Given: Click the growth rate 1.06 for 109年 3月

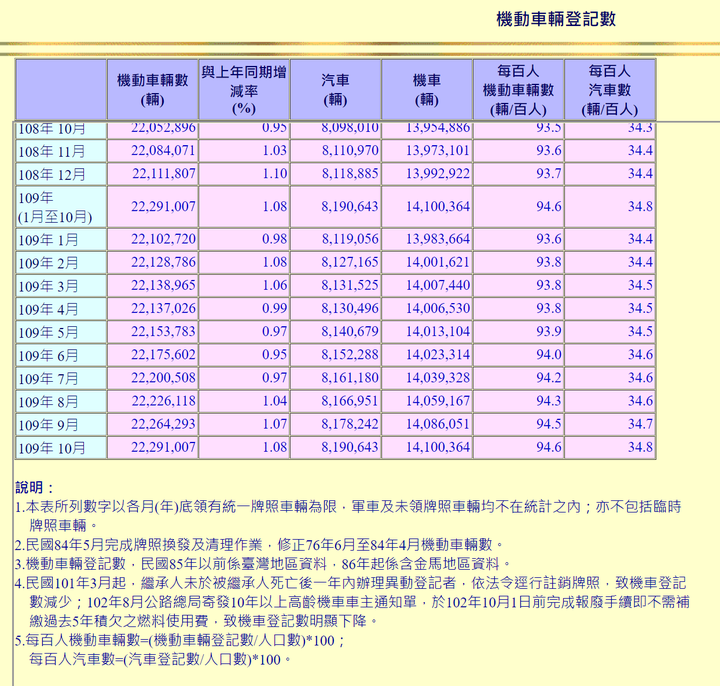Looking at the screenshot, I should coord(275,286).
